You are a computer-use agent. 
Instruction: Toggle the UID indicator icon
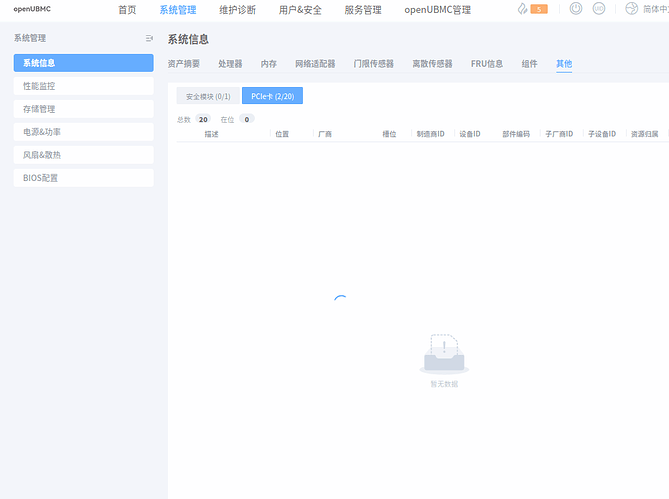[599, 9]
